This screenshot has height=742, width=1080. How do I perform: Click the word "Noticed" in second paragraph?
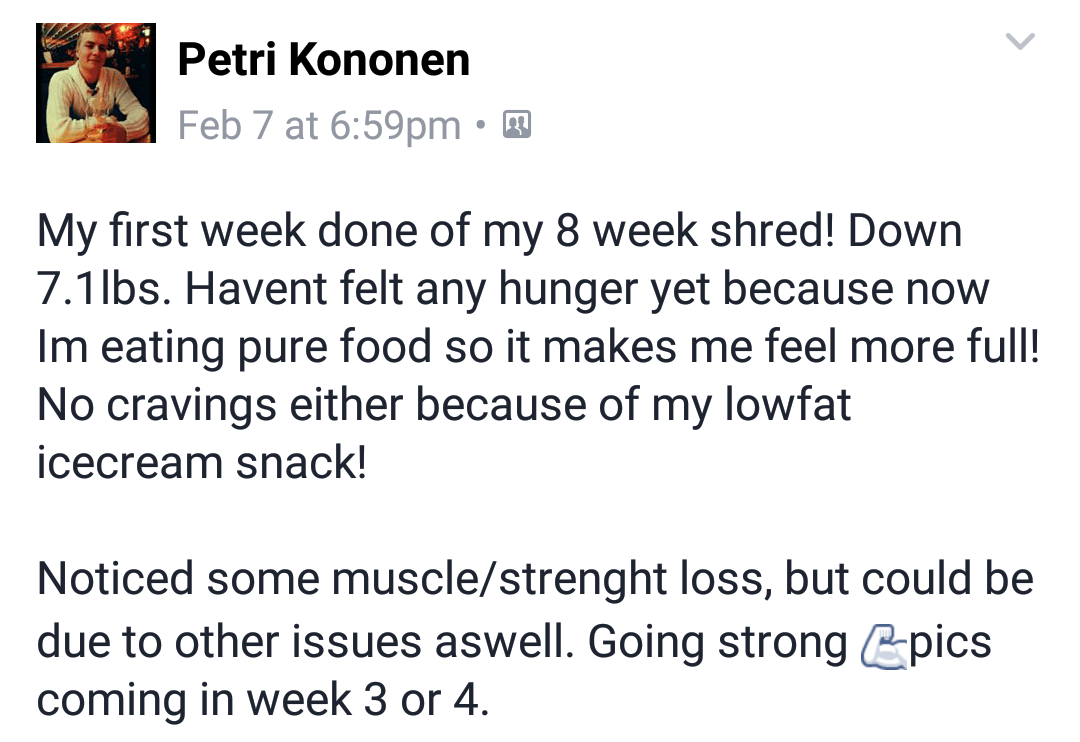(115, 580)
